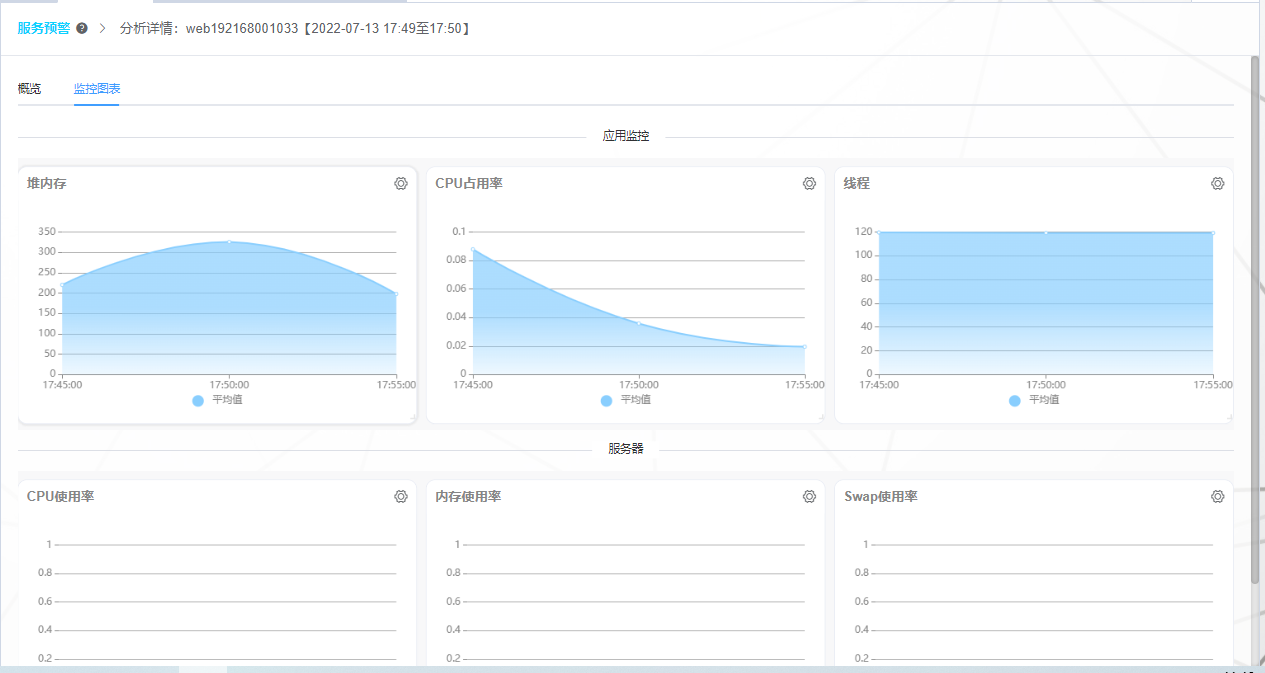Screen dimensions: 1265x673
Task: Click the 服务器 section heading
Action: tap(626, 449)
